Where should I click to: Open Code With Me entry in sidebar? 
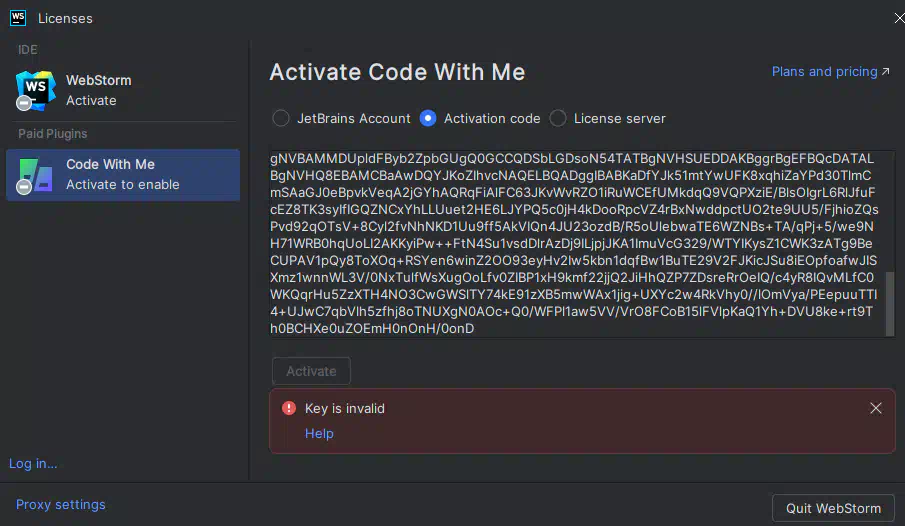click(x=123, y=175)
